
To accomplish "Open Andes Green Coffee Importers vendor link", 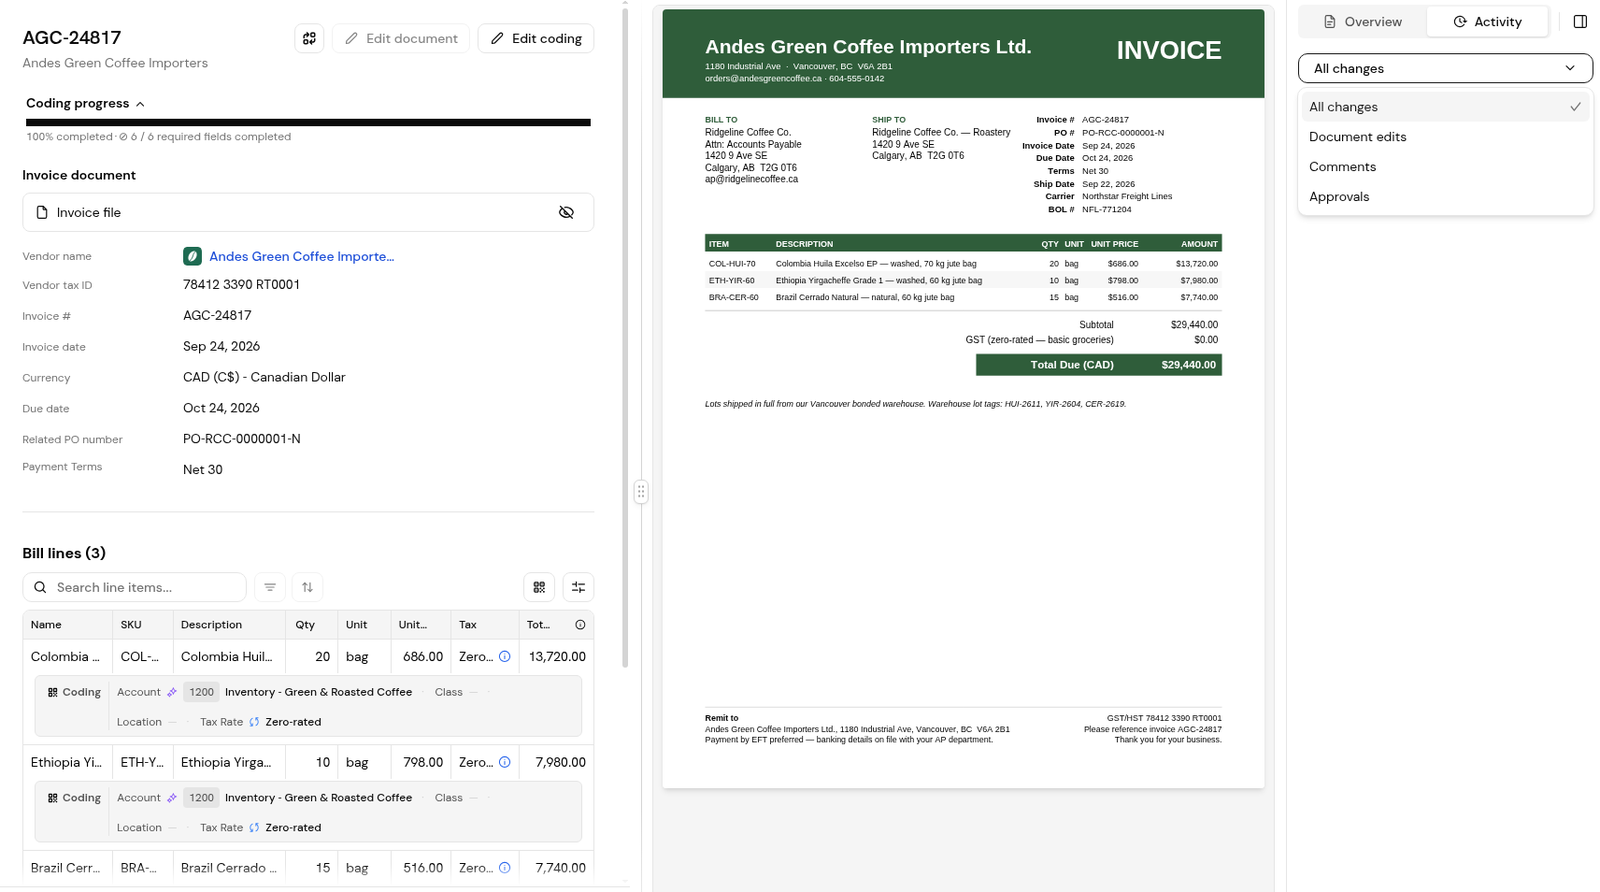I will tap(301, 257).
